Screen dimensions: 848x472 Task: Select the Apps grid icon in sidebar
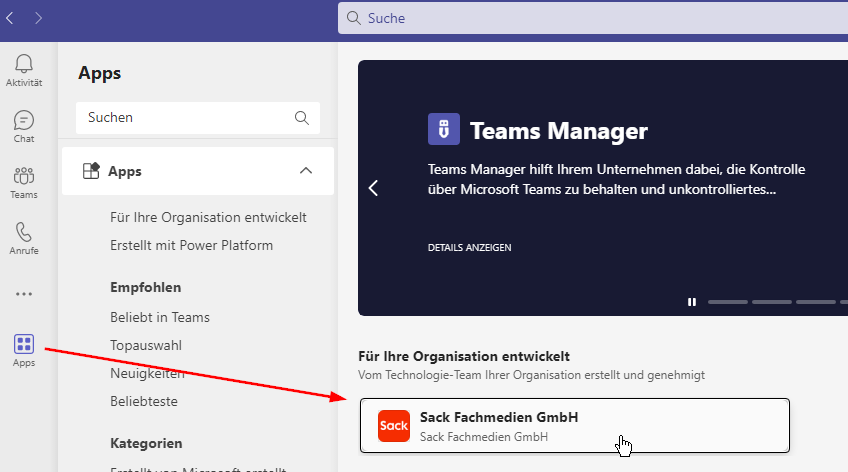[x=24, y=345]
